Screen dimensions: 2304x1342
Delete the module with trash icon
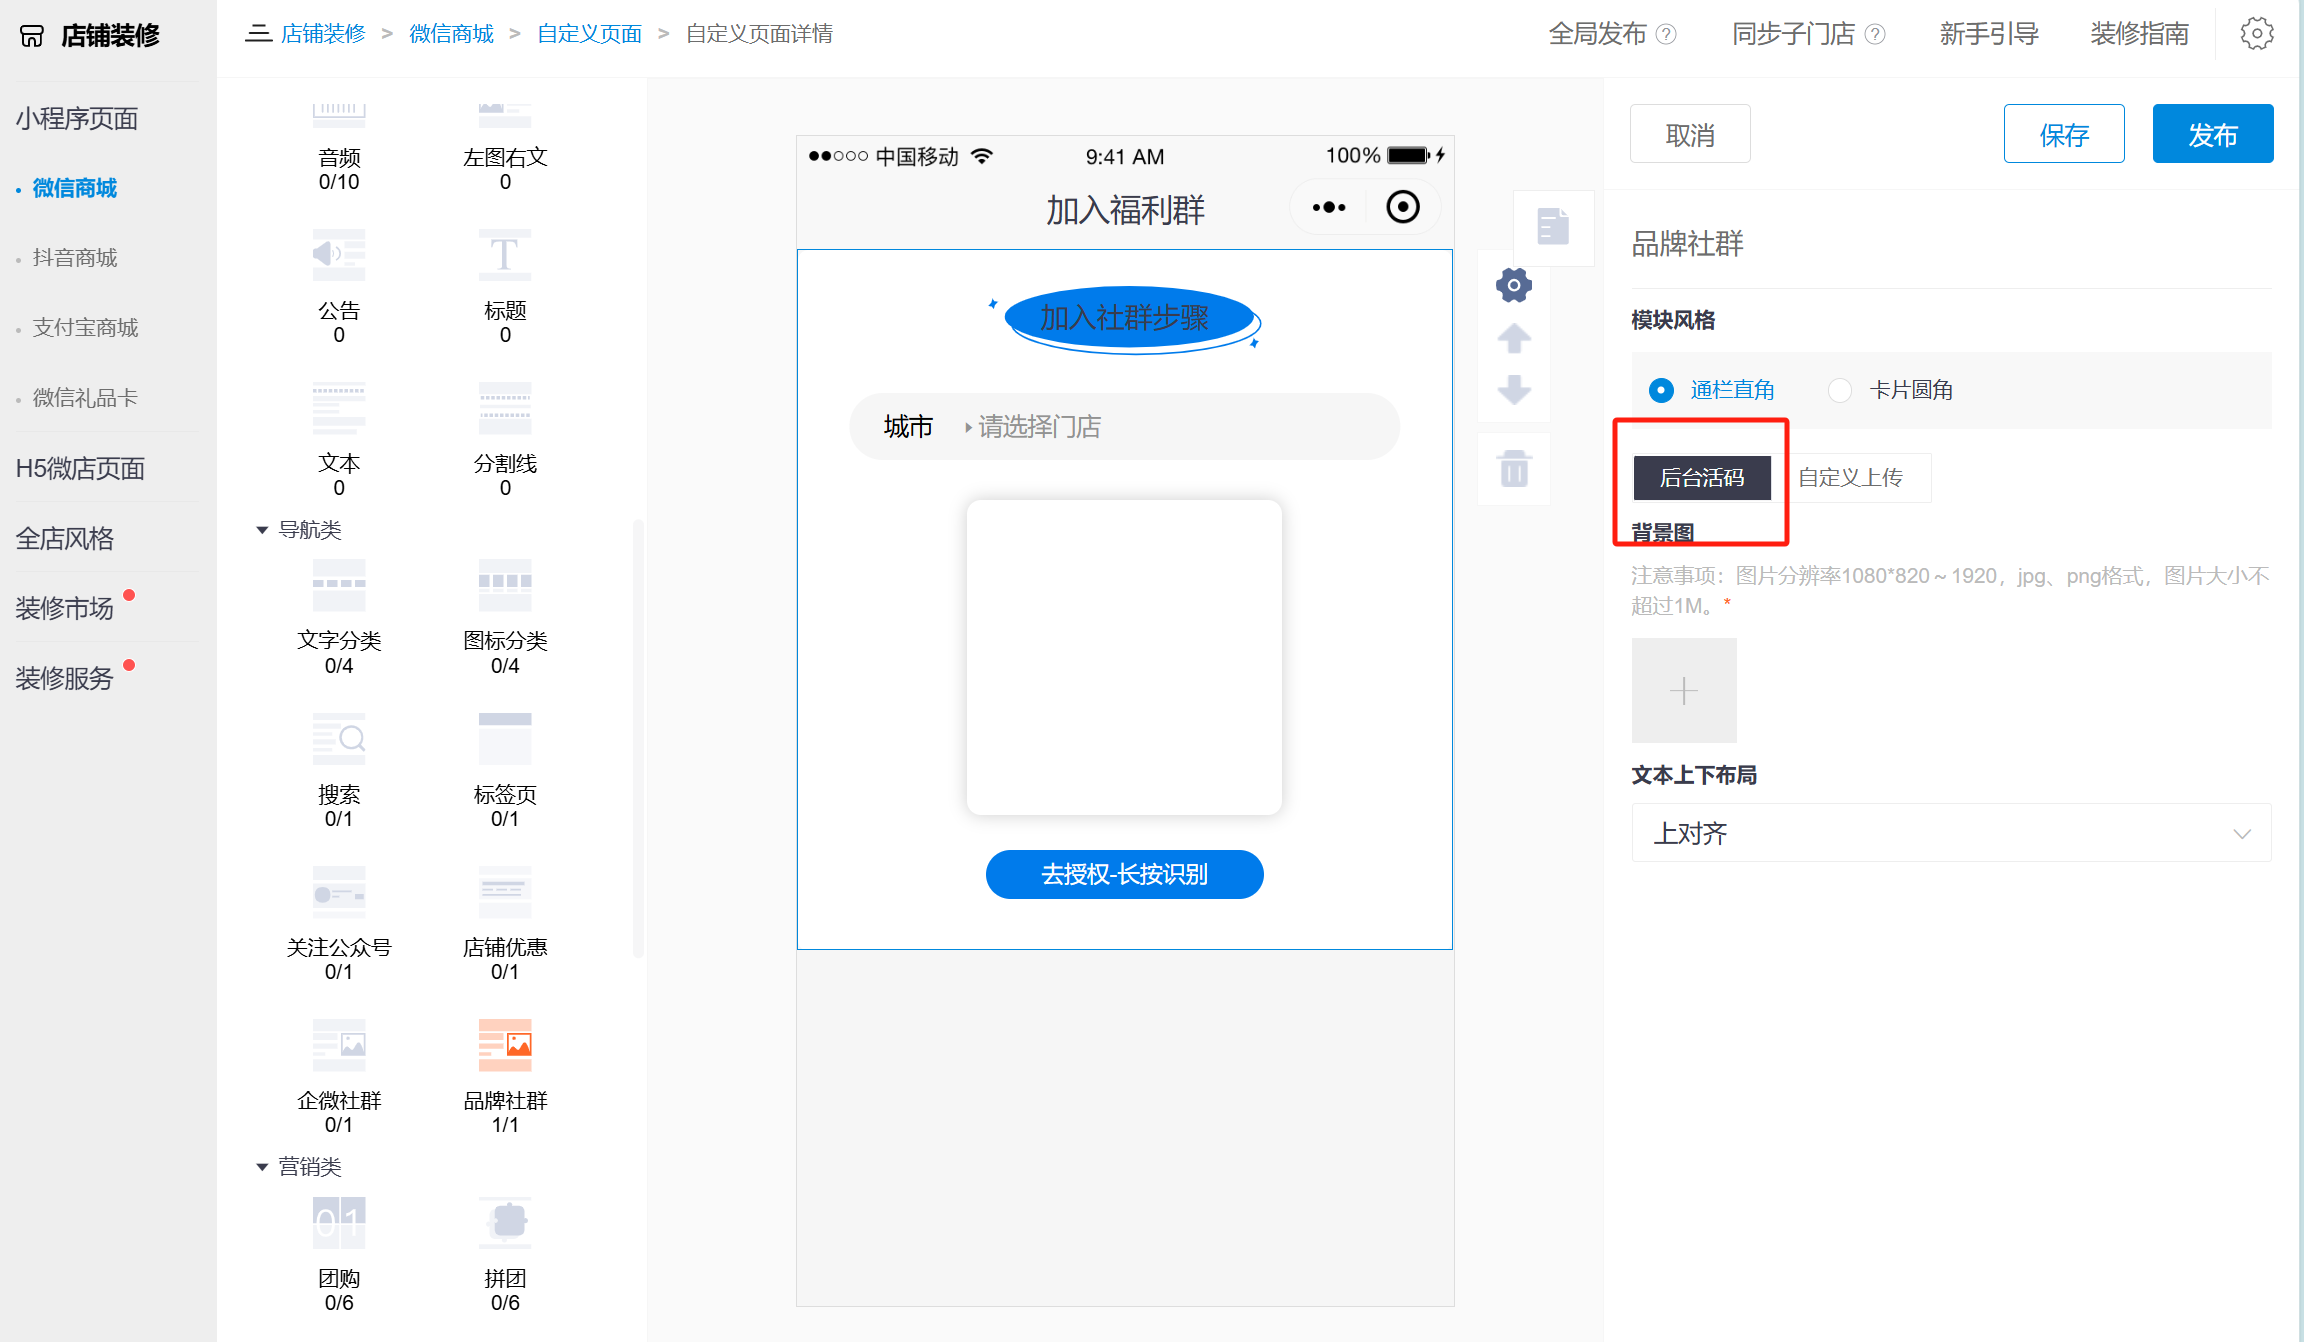click(1513, 467)
